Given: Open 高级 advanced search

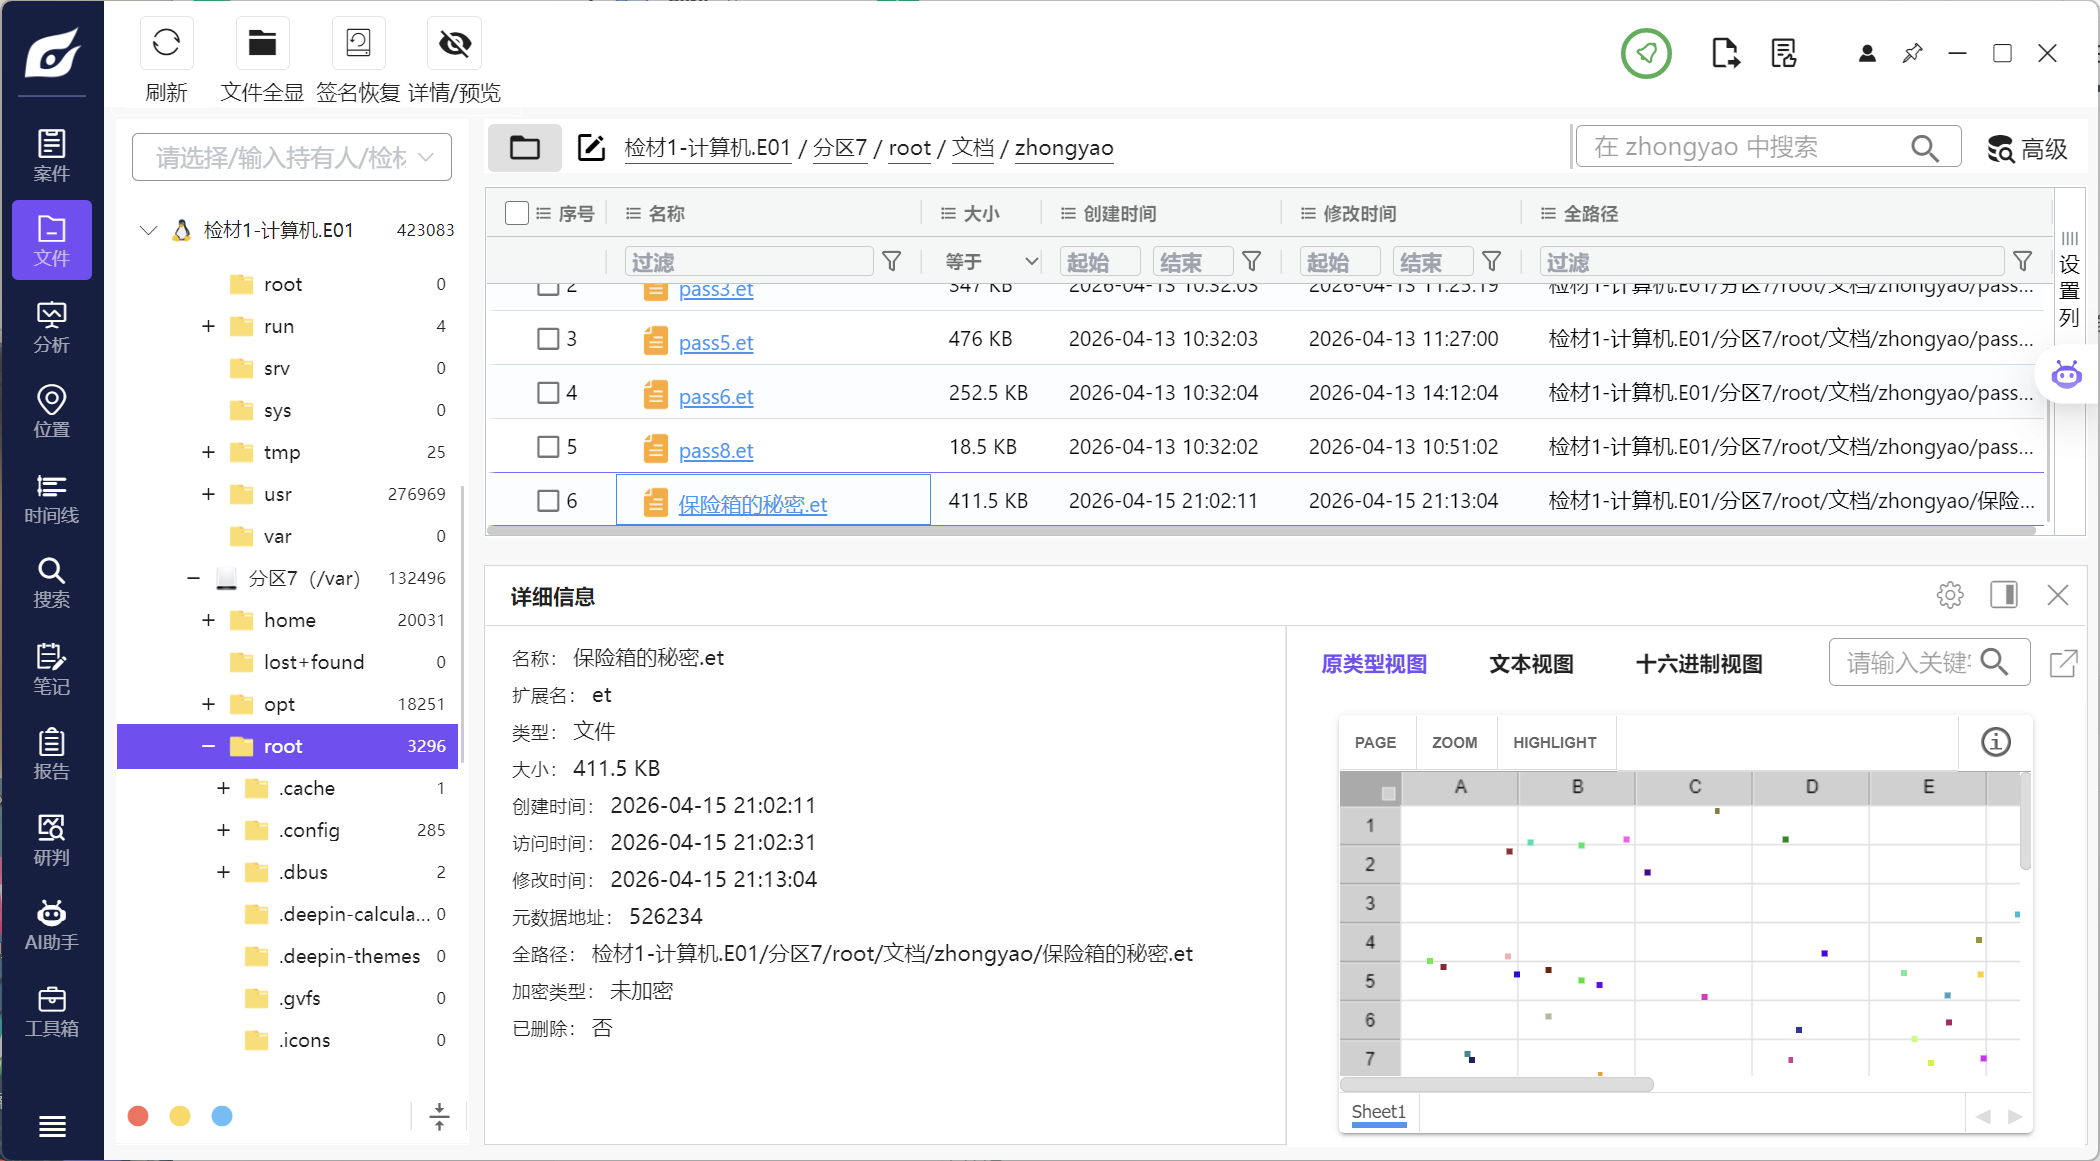Looking at the screenshot, I should [2027, 149].
